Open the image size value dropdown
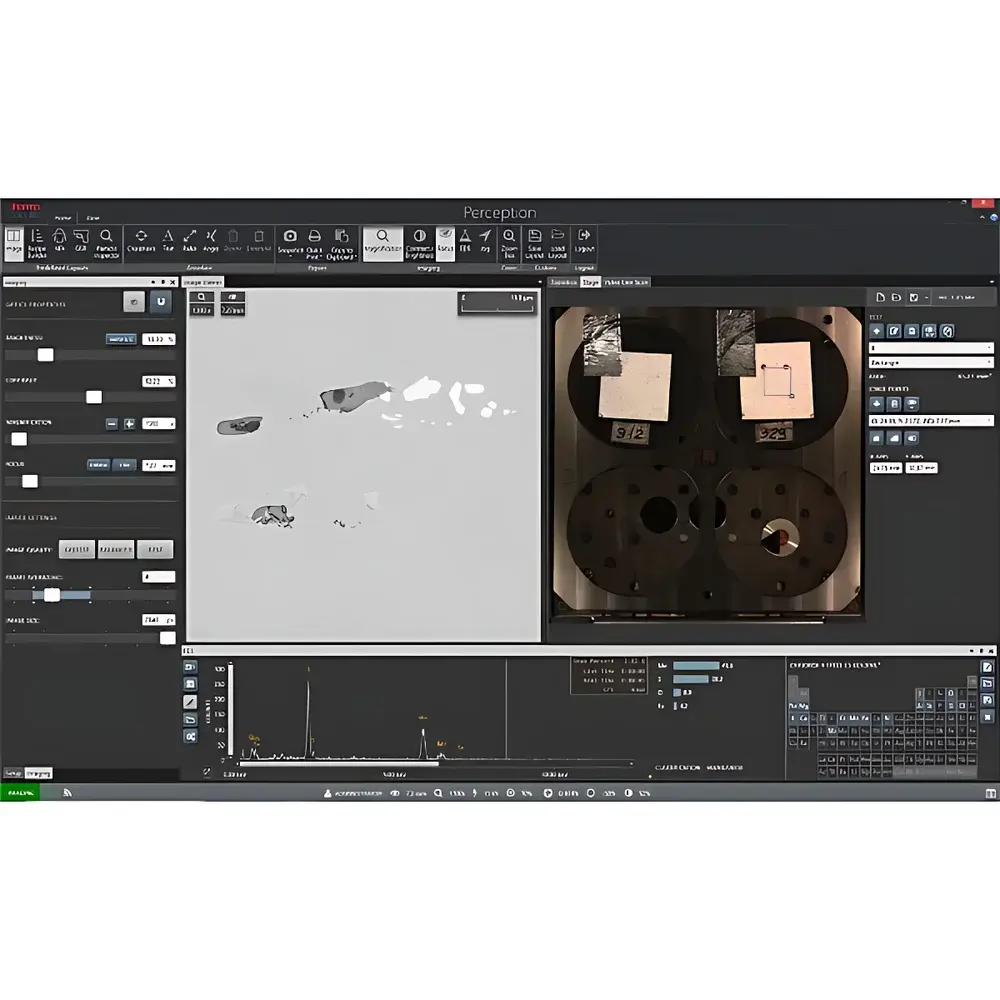 click(x=159, y=620)
